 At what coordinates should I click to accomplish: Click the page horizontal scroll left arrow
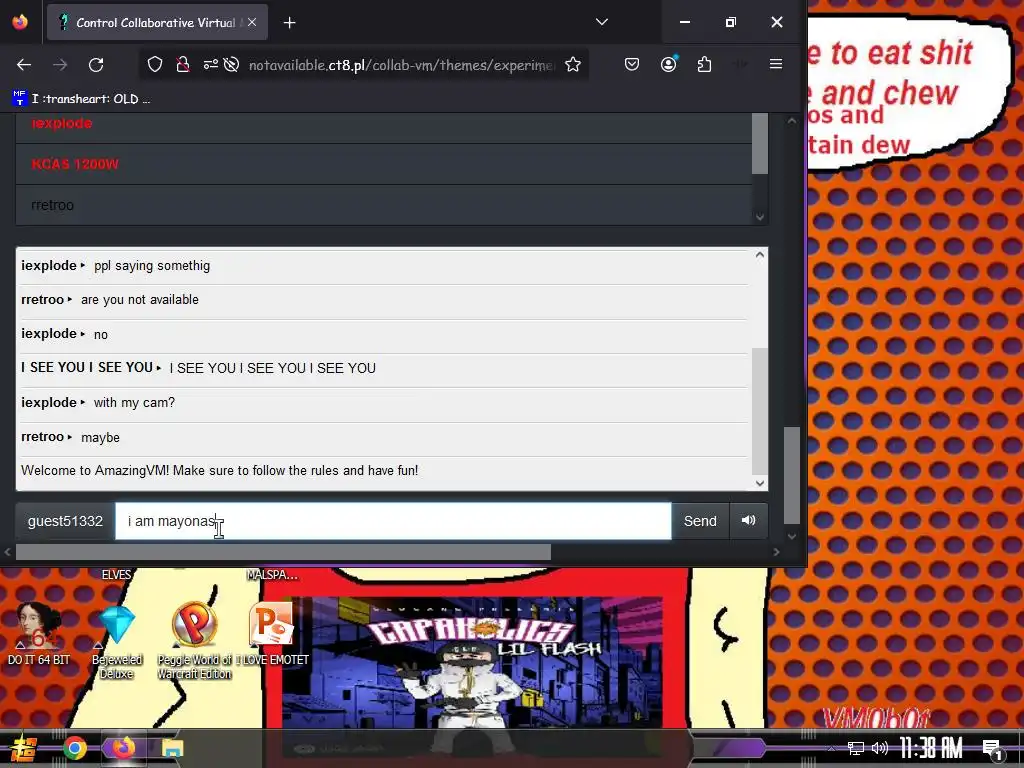7,552
